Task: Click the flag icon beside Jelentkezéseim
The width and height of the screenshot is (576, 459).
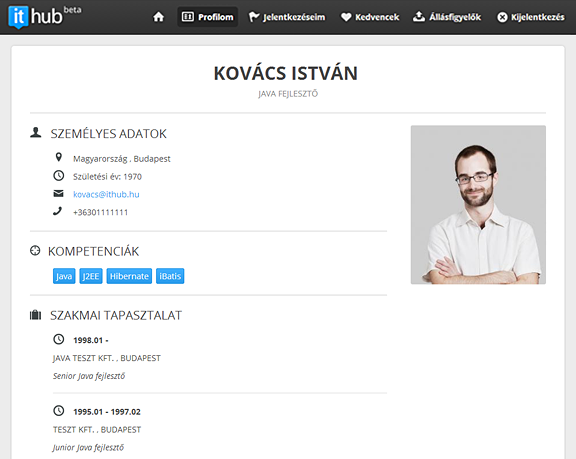Action: (254, 17)
